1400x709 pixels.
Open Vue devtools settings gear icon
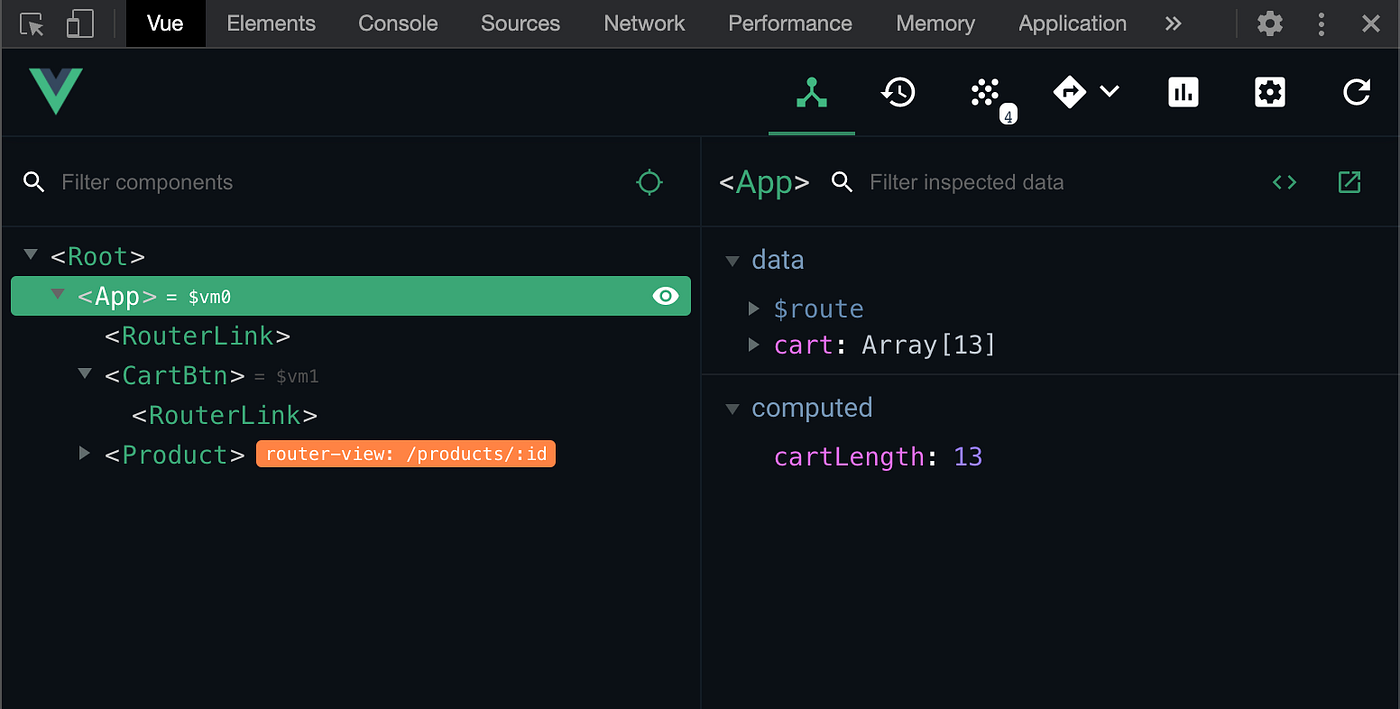click(x=1269, y=93)
